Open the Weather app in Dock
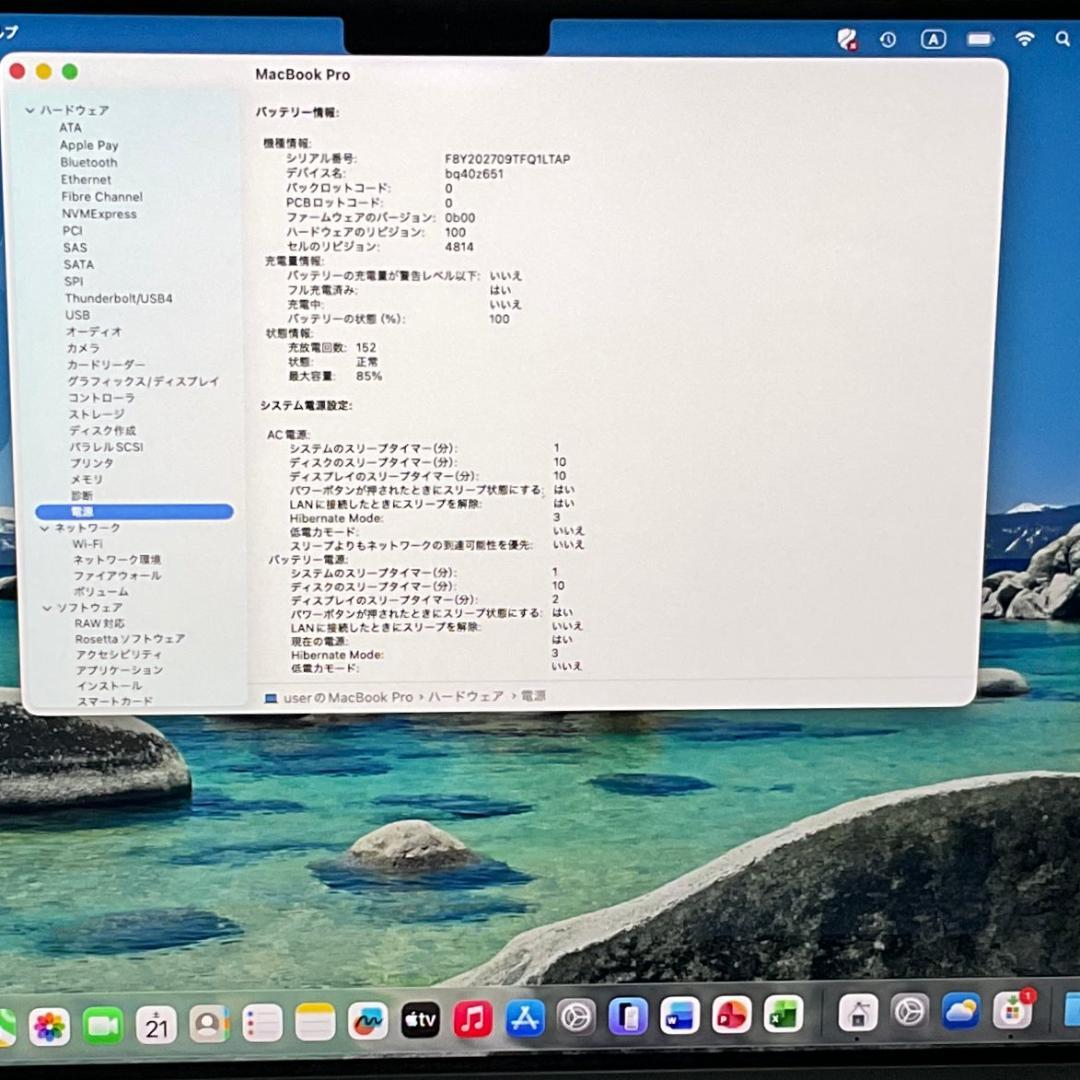1080x1080 pixels. coord(961,1010)
